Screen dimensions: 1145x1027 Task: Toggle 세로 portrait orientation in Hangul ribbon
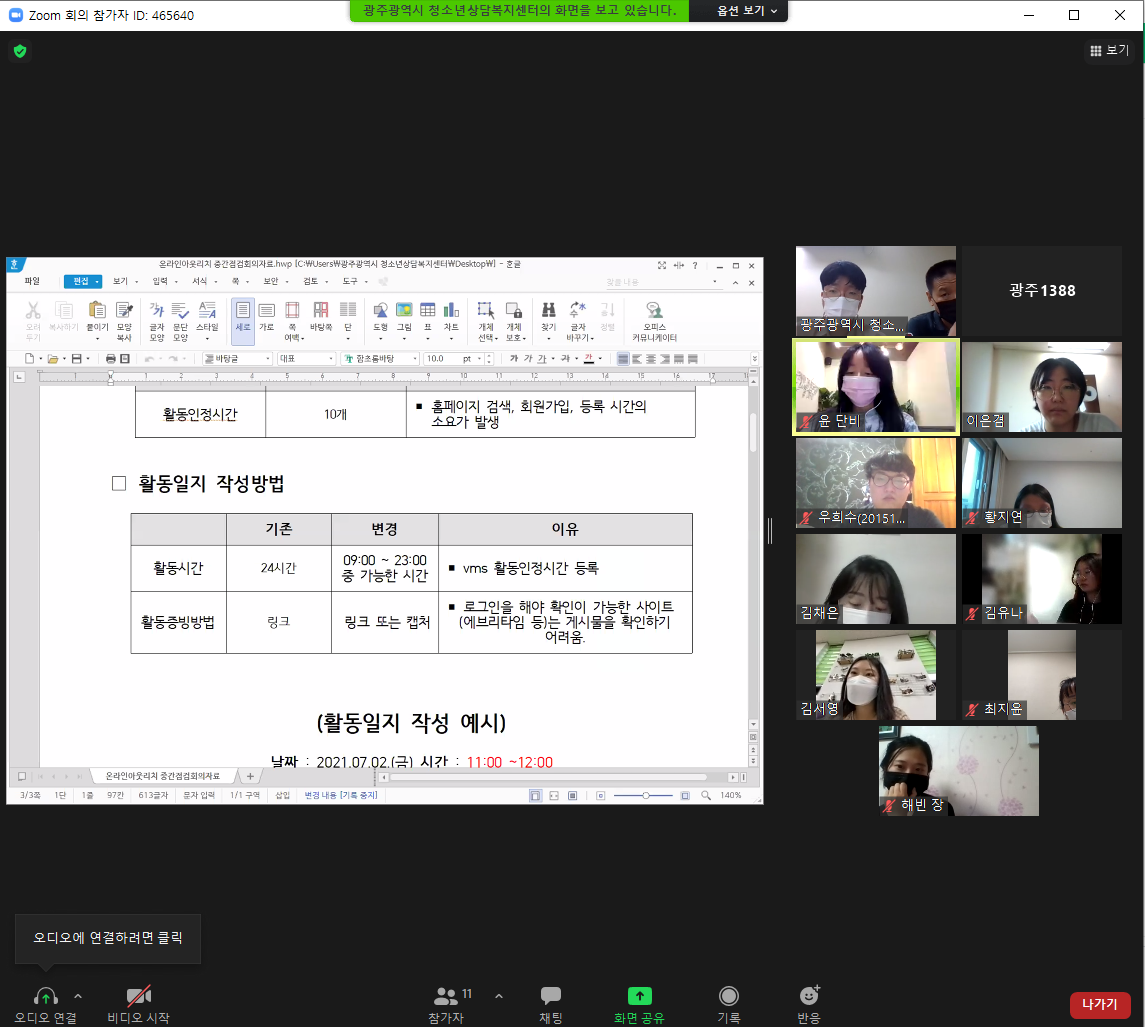coord(242,316)
